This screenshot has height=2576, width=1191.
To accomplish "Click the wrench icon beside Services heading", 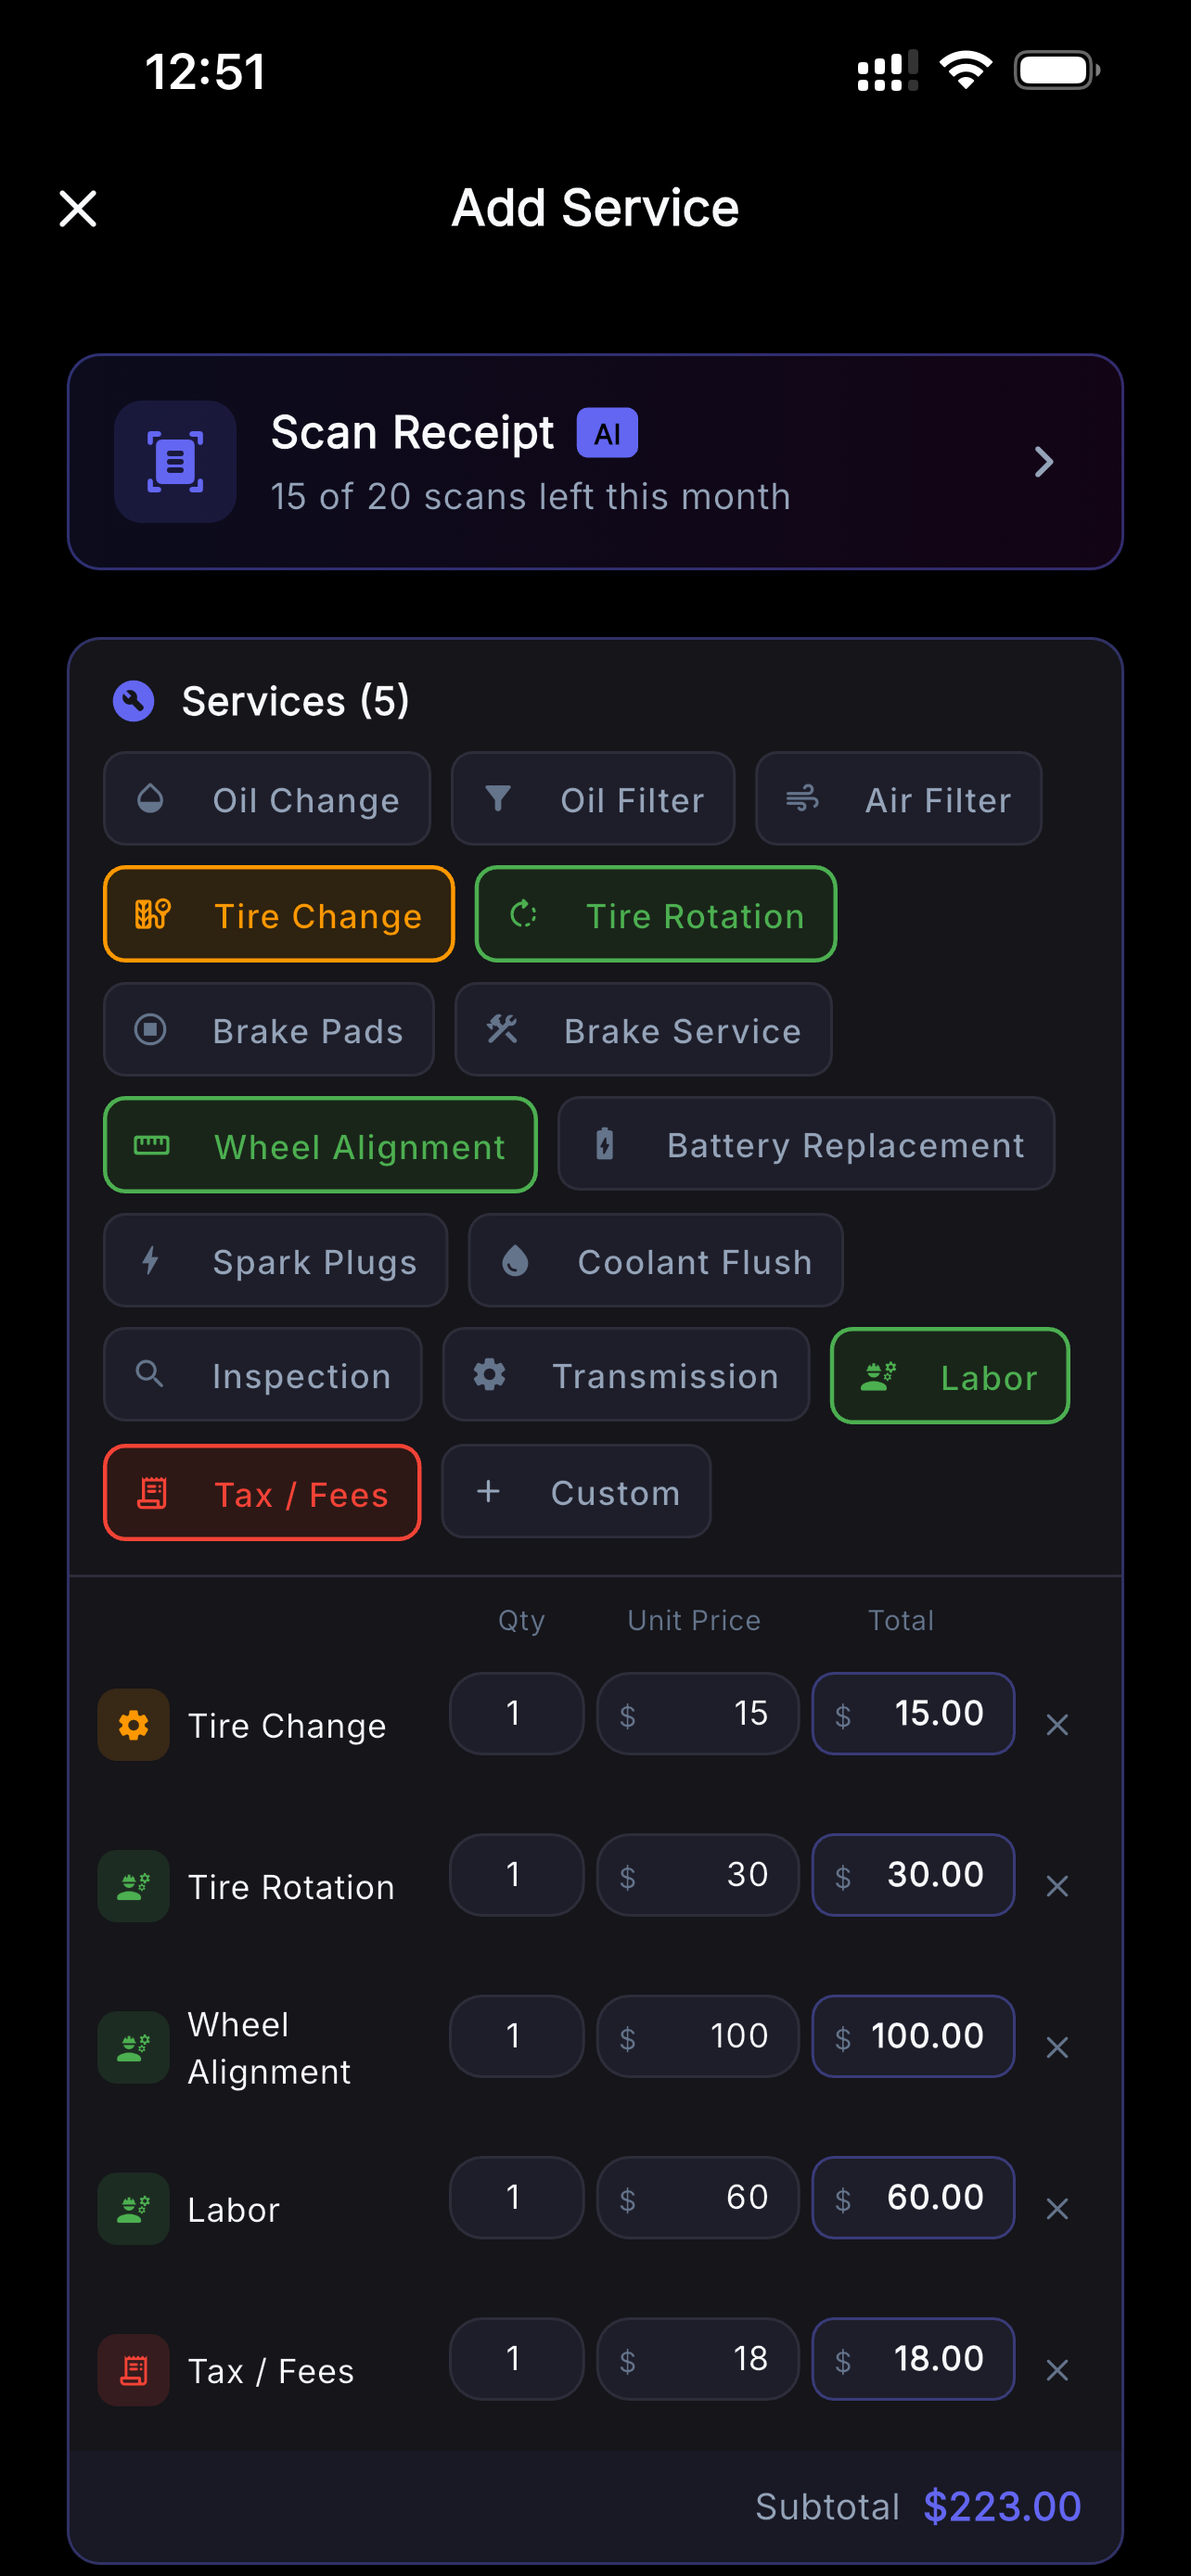I will 133,700.
